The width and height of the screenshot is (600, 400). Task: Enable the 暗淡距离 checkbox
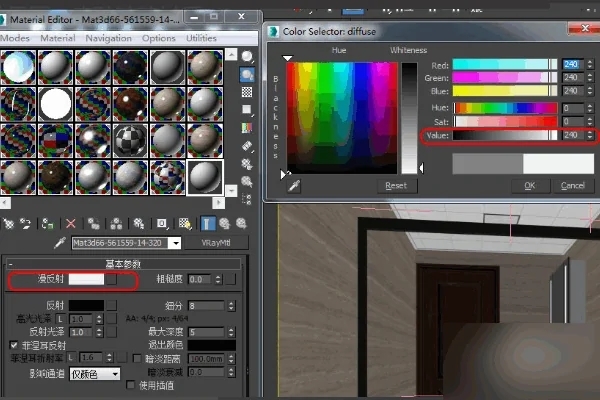[x=137, y=359]
